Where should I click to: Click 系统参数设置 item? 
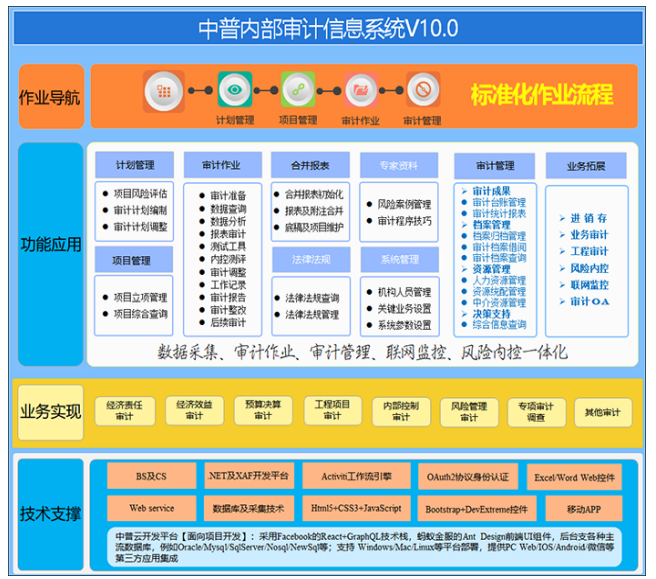pyautogui.click(x=404, y=325)
